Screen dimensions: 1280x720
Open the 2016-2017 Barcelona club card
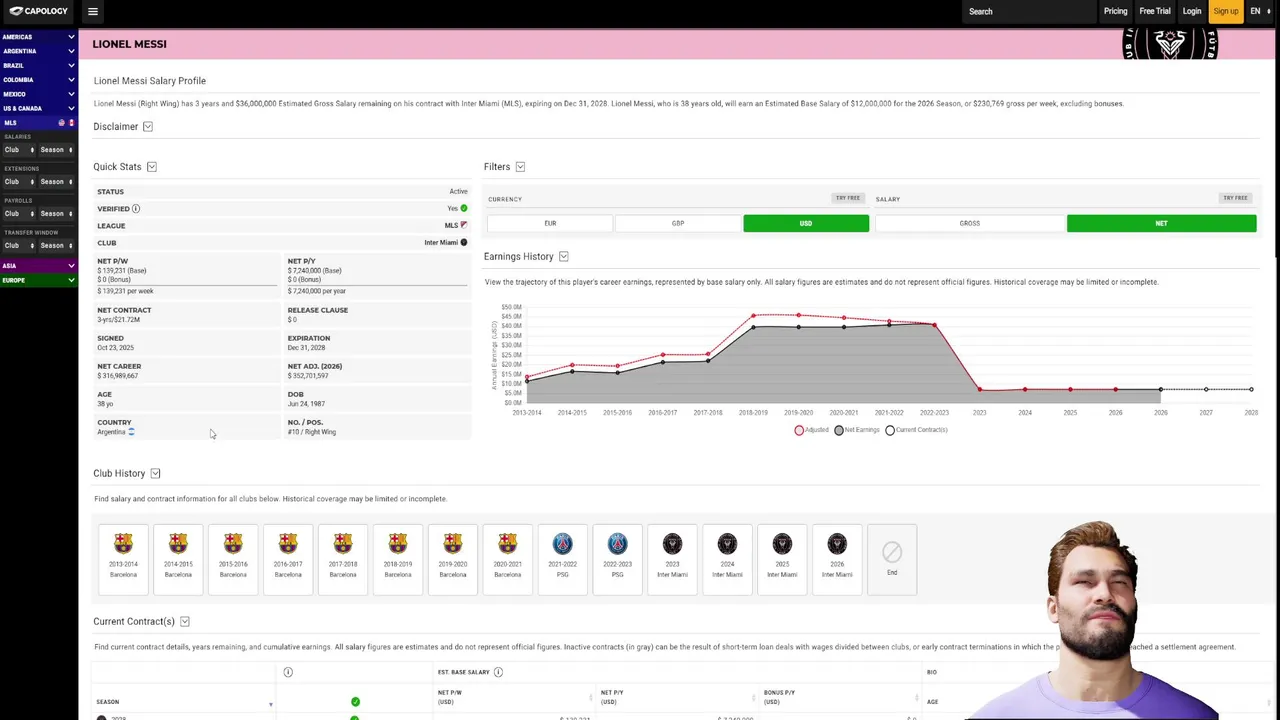coord(288,559)
